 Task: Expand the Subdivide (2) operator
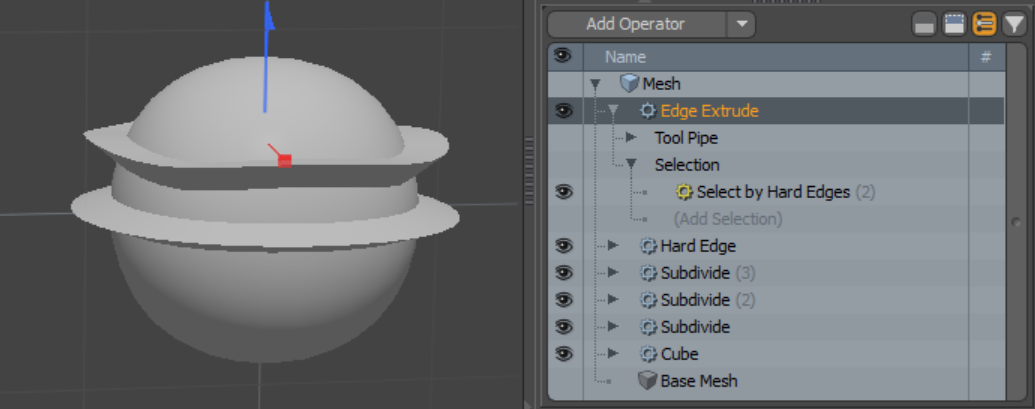(613, 299)
